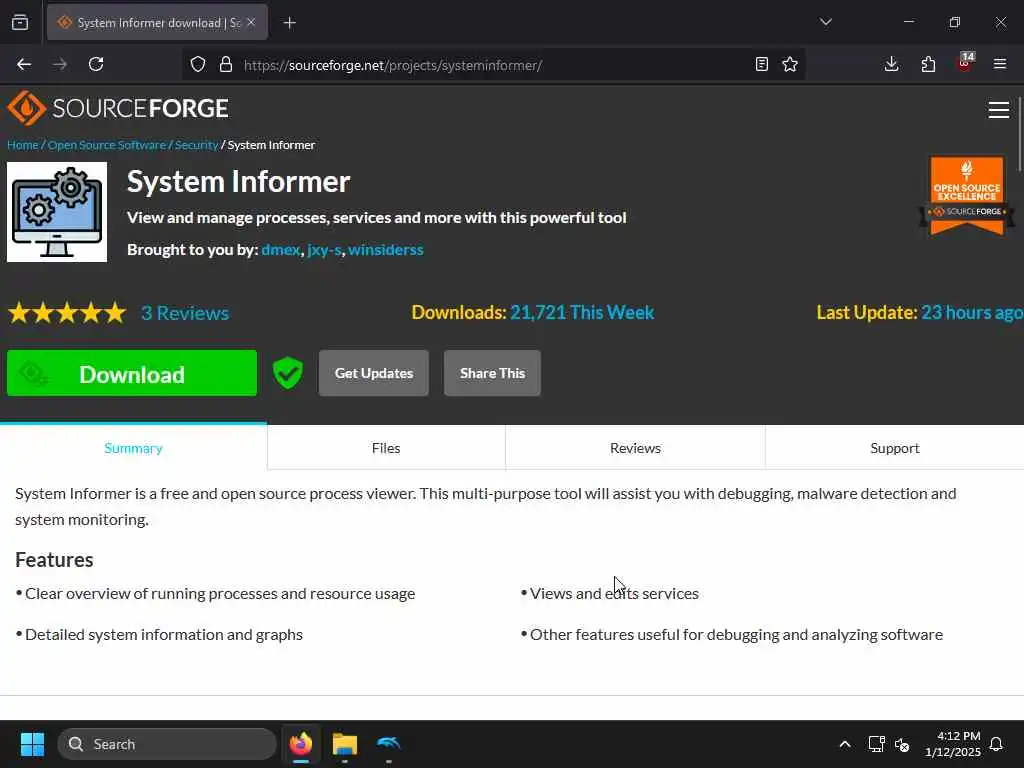Switch to the Reviews tab
The image size is (1024, 768).
click(x=635, y=447)
